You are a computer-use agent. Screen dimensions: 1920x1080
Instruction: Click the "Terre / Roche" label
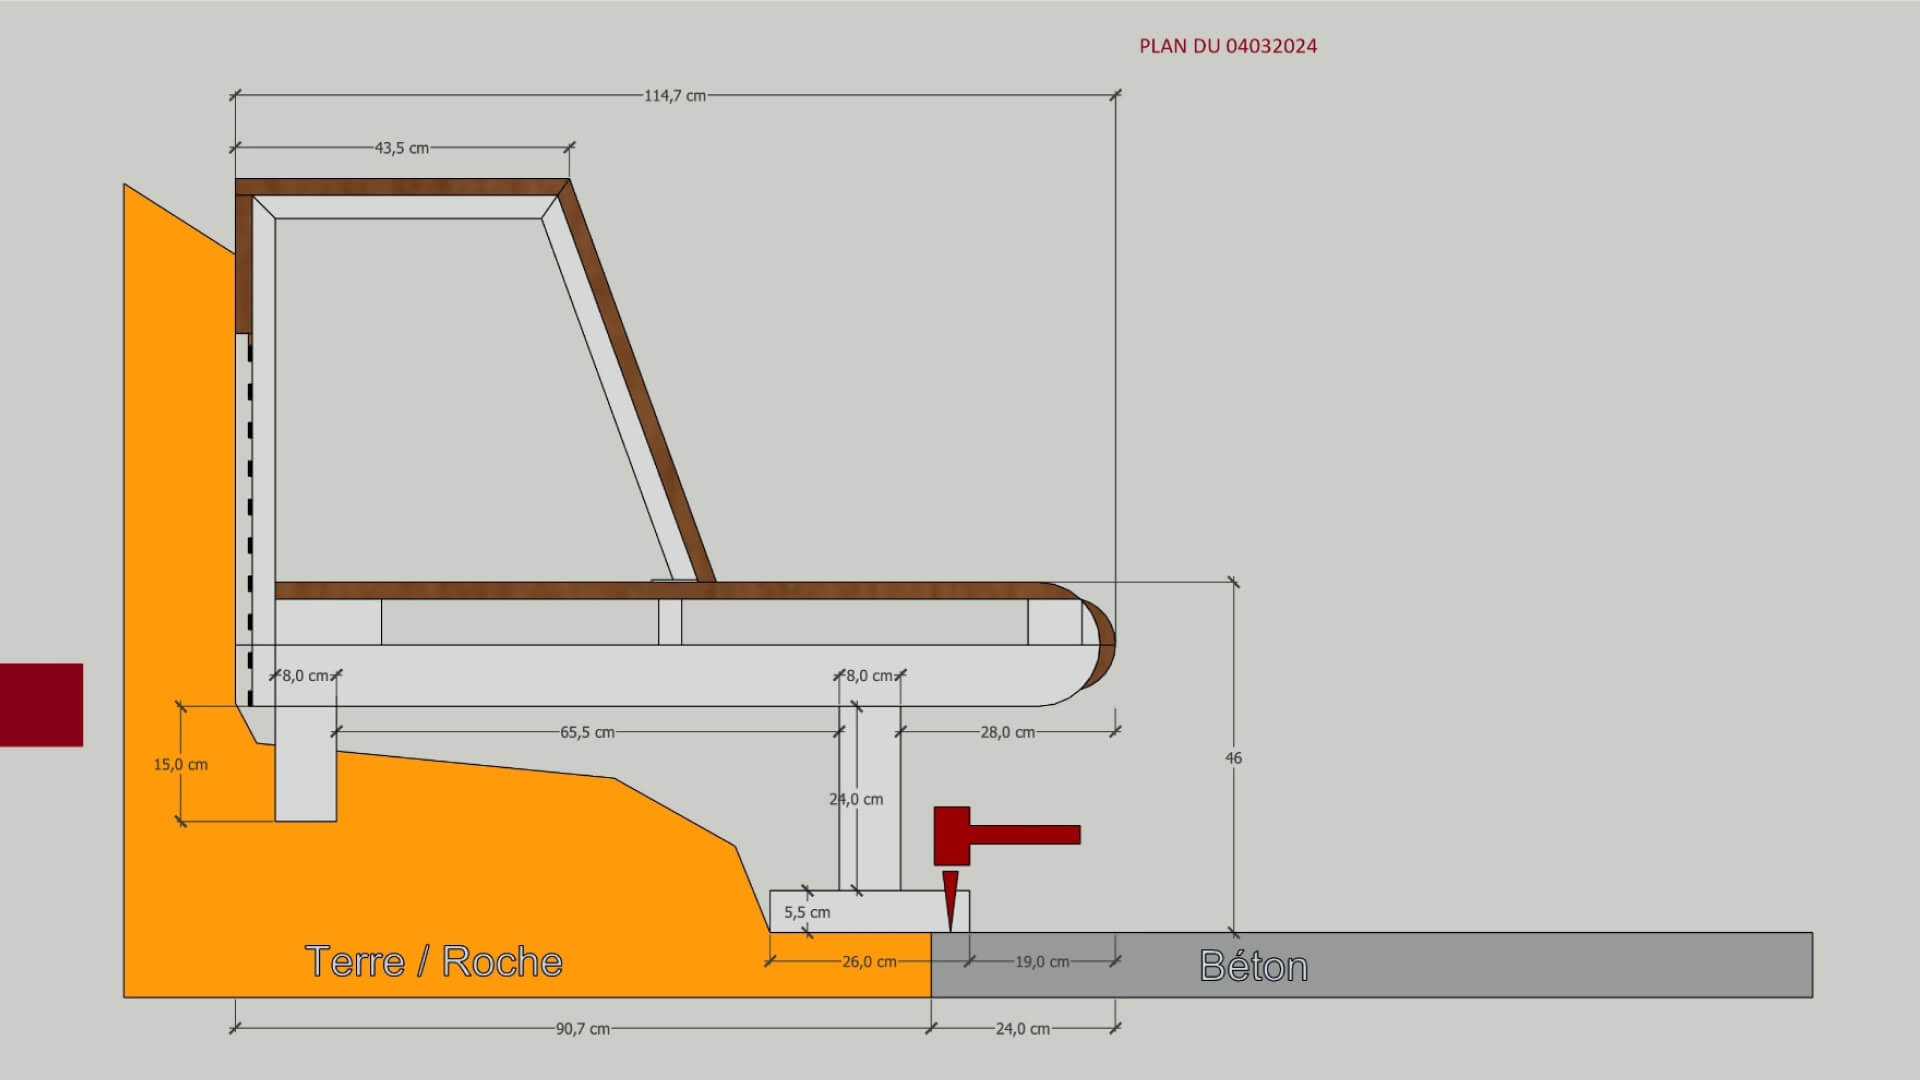(x=434, y=961)
